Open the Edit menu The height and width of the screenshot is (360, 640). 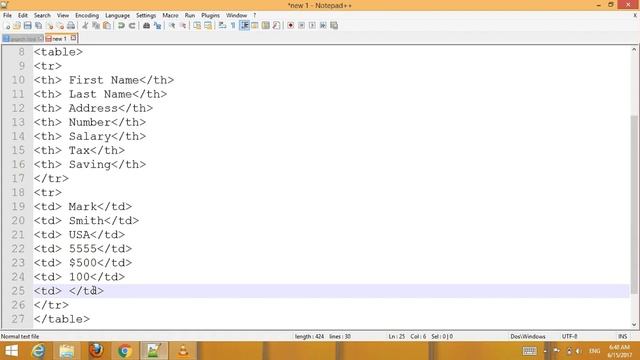pyautogui.click(x=23, y=15)
